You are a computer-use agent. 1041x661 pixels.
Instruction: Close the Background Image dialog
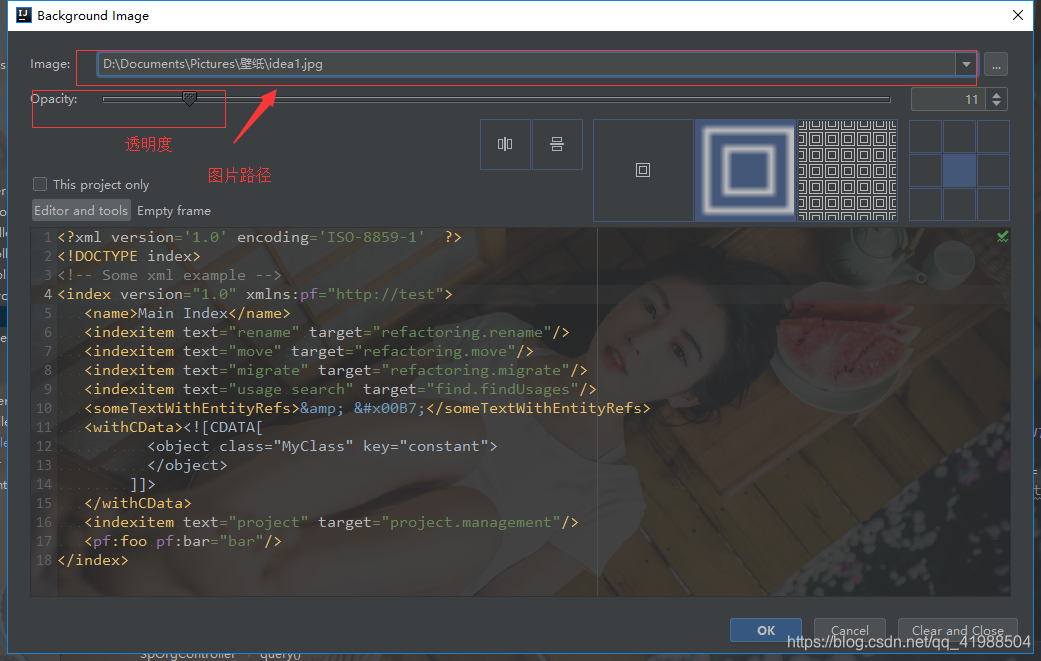(x=1018, y=15)
